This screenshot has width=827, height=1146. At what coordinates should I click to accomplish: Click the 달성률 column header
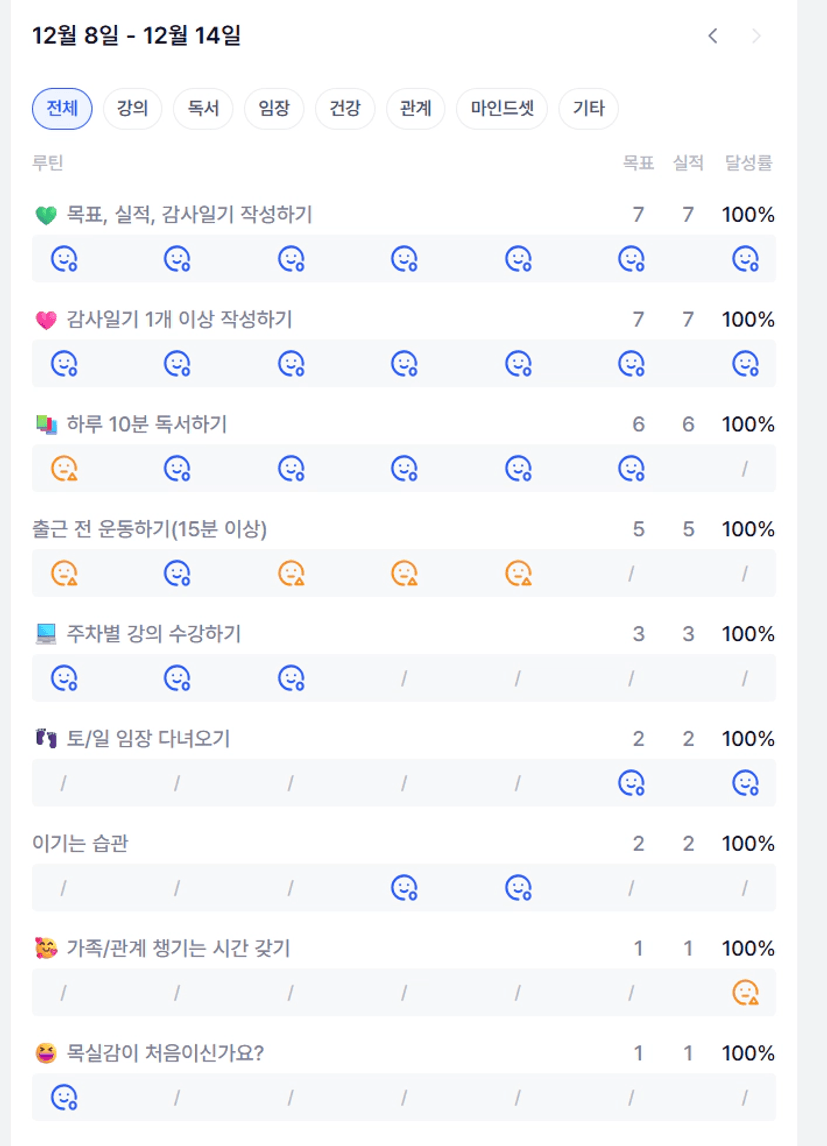click(x=749, y=163)
